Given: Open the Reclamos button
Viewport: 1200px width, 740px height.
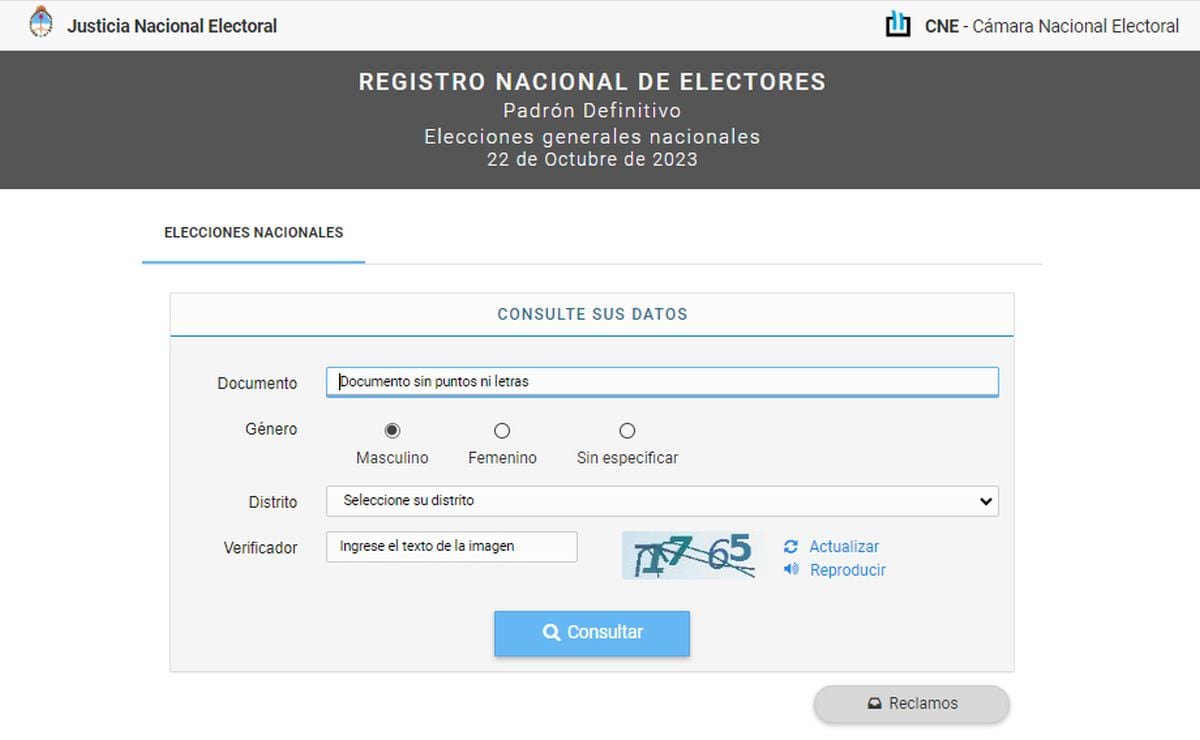Looking at the screenshot, I should 910,703.
